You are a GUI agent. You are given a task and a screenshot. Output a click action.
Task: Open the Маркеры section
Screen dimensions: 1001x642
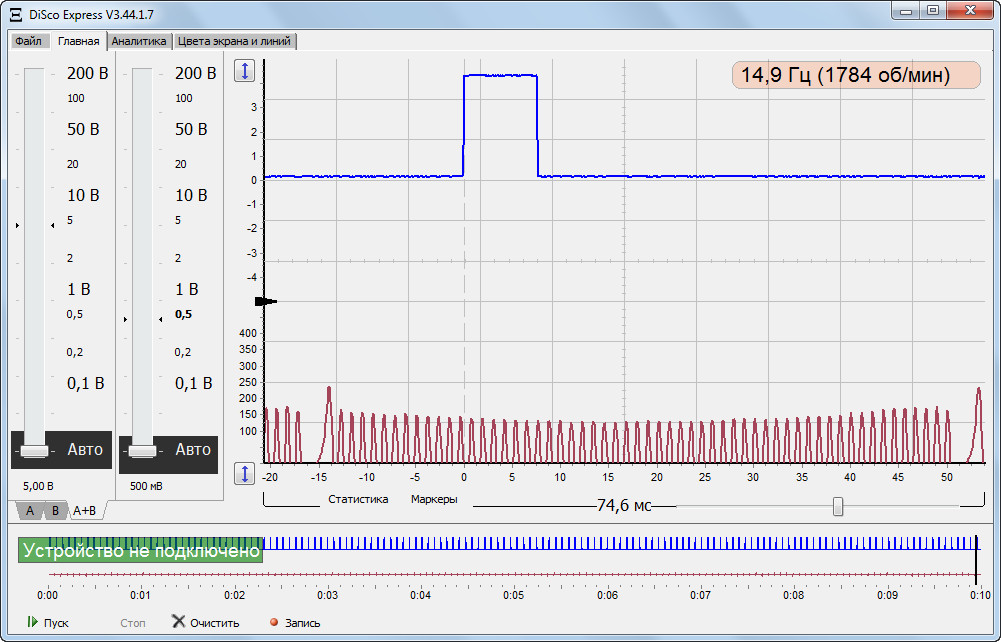pyautogui.click(x=434, y=499)
